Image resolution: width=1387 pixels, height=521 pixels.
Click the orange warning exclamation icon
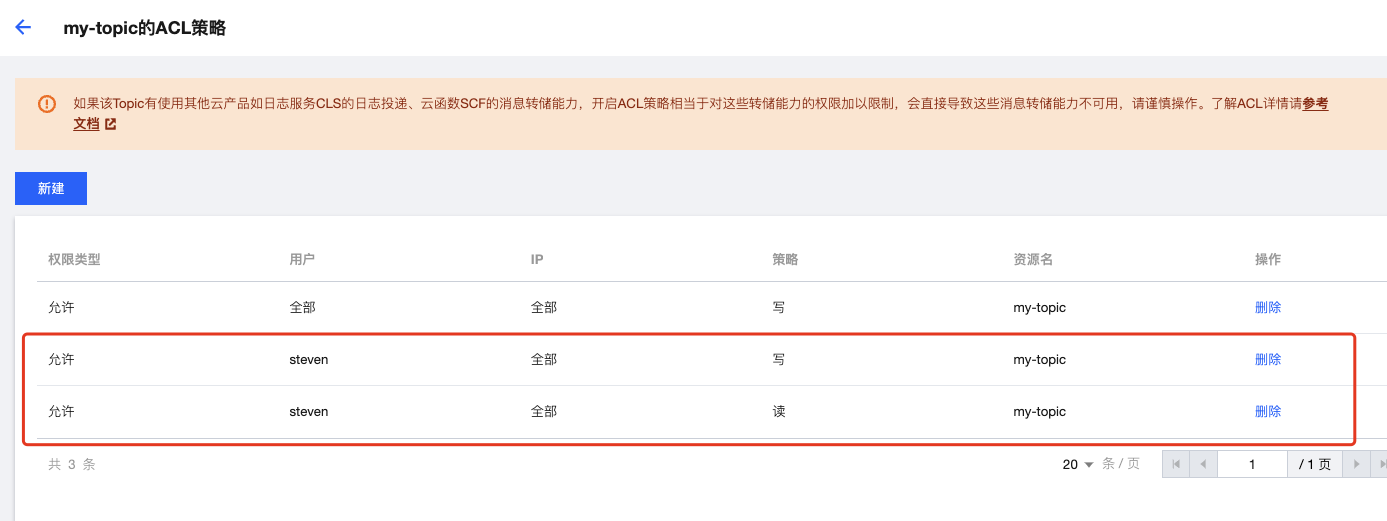click(47, 104)
